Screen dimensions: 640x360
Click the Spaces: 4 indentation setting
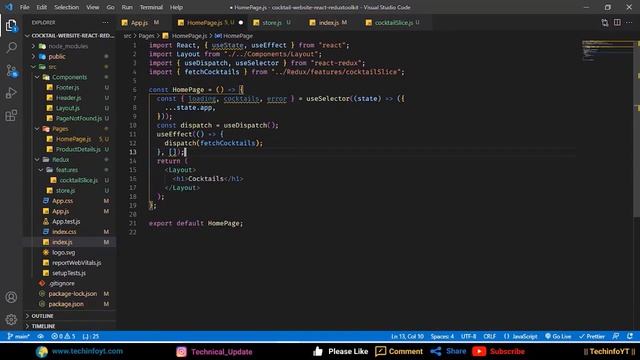click(442, 336)
